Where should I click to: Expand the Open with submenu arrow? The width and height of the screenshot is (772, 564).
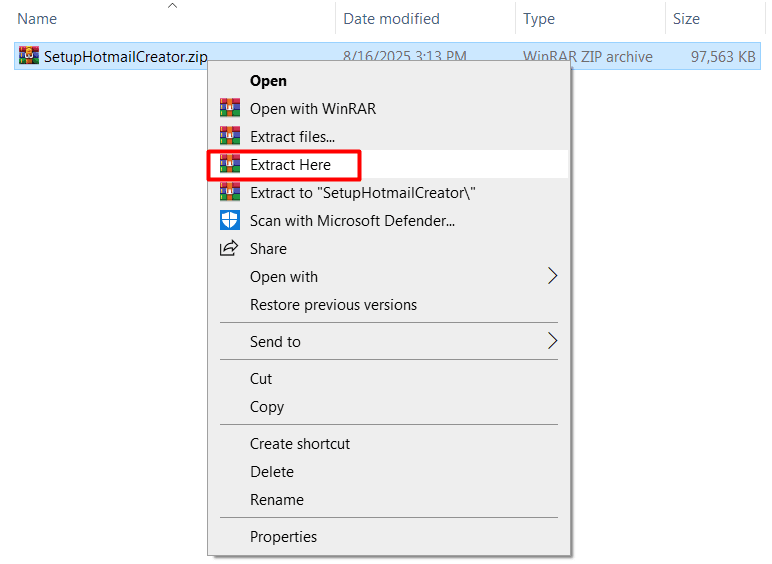552,276
